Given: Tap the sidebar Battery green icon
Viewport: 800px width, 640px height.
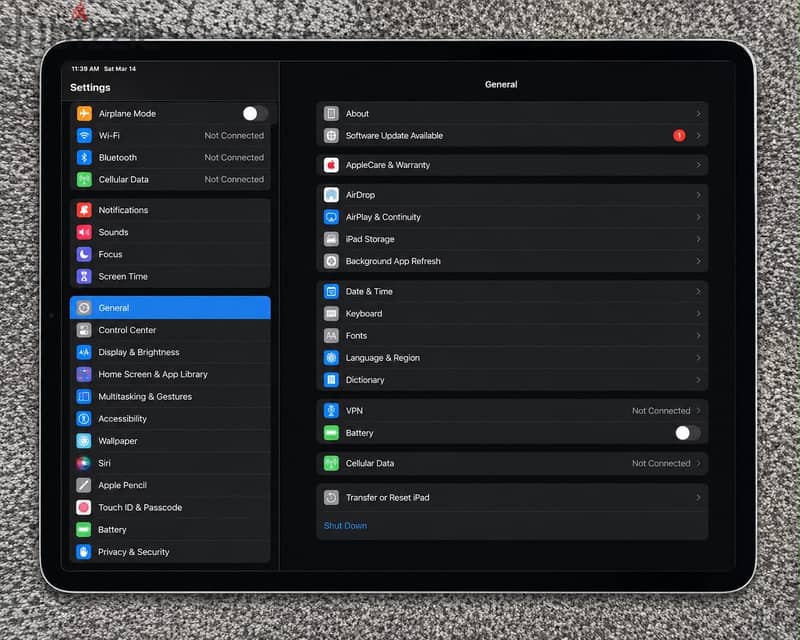Looking at the screenshot, I should (x=84, y=529).
